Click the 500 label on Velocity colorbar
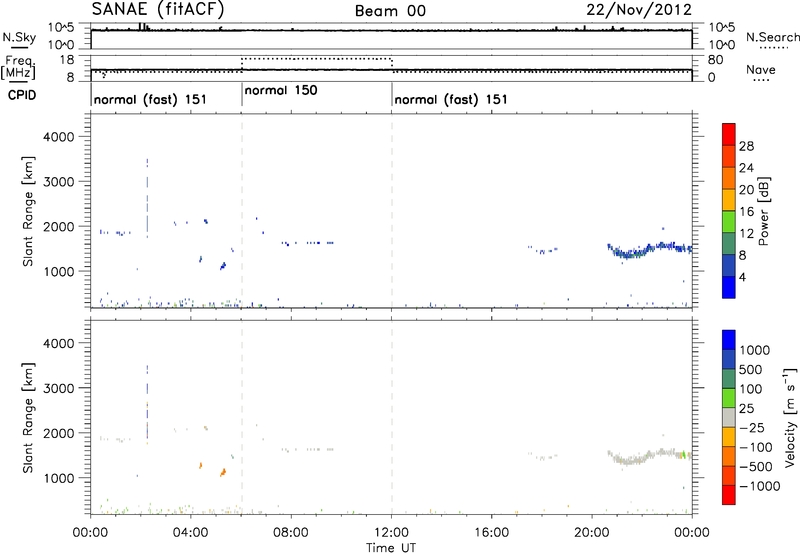800x554 pixels. (x=751, y=370)
